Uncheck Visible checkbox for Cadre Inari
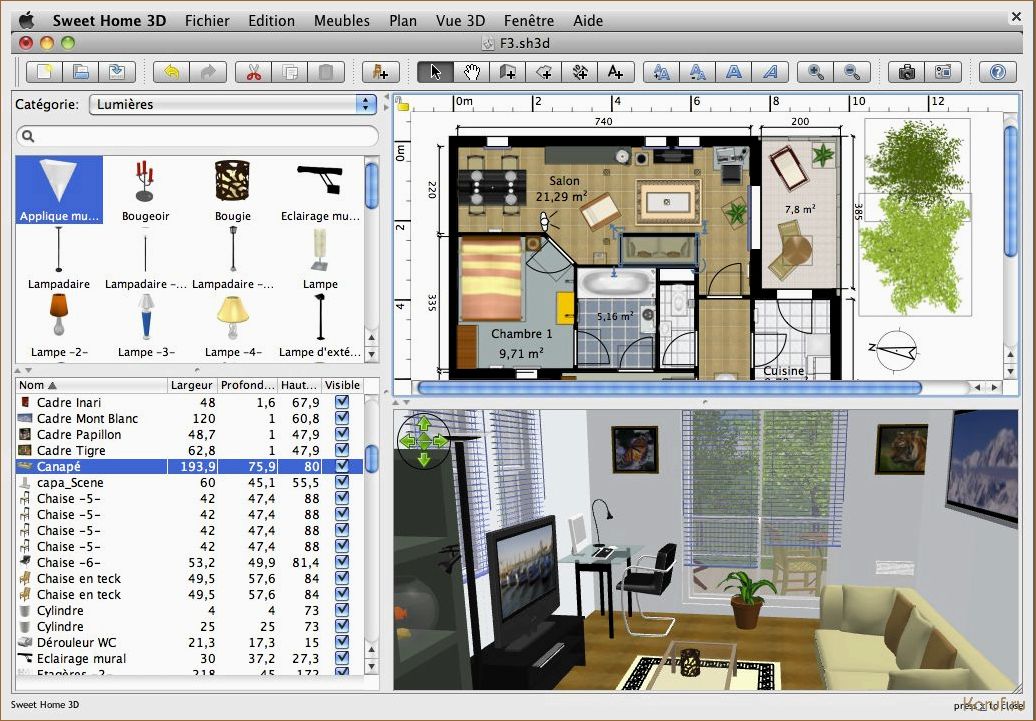Screen dimensions: 1036x721 tap(342, 402)
